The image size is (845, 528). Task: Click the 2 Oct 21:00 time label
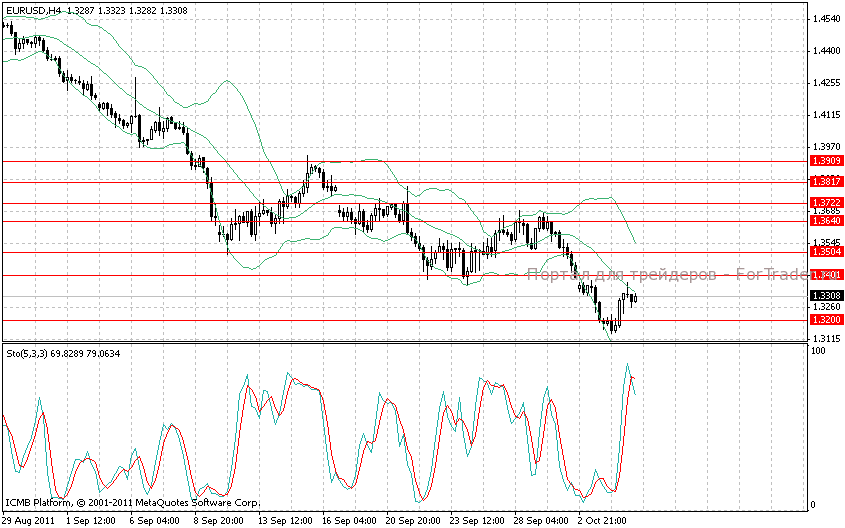(x=603, y=520)
